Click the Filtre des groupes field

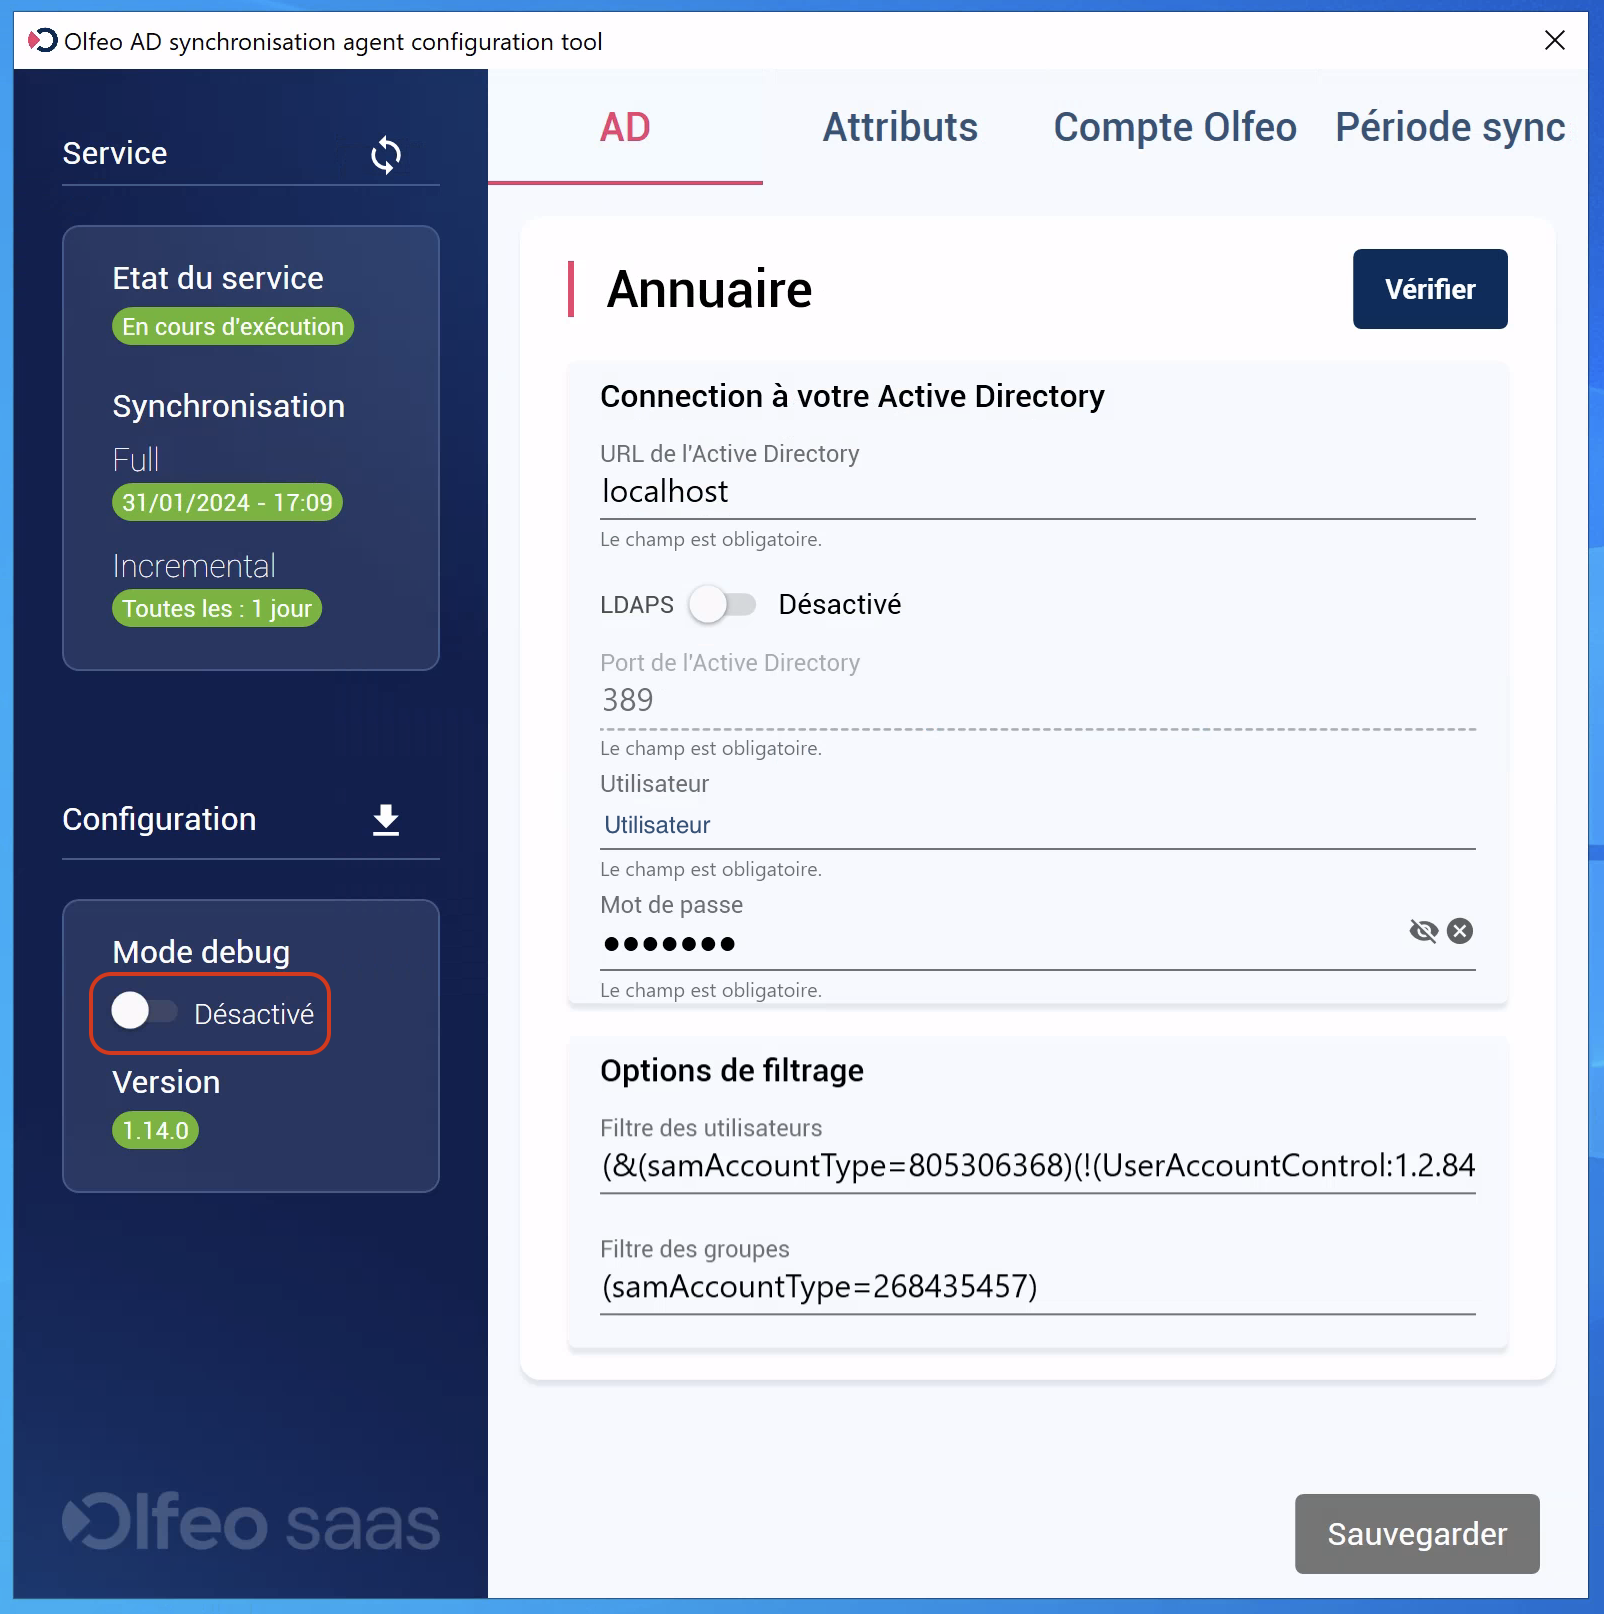tap(1036, 1287)
